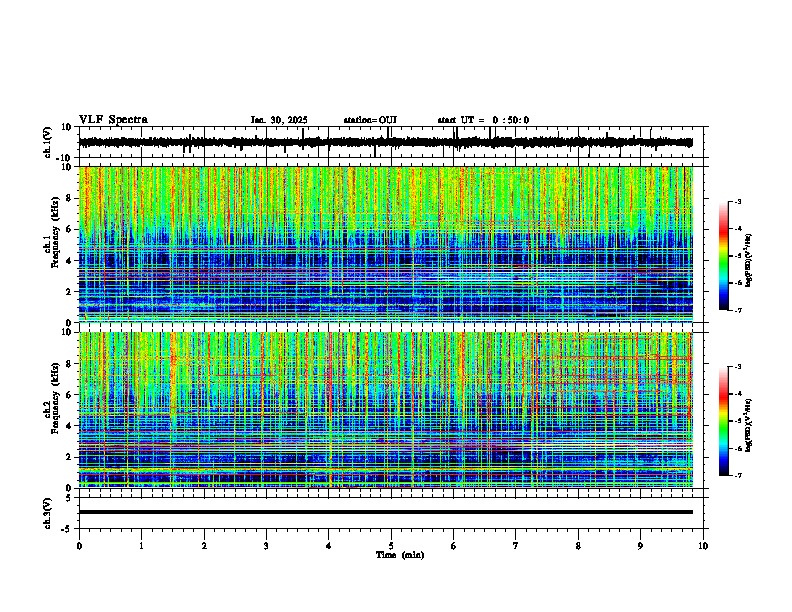Click the ch.3(V) flat black trace
Screen dimensions: 792x612
(386, 512)
